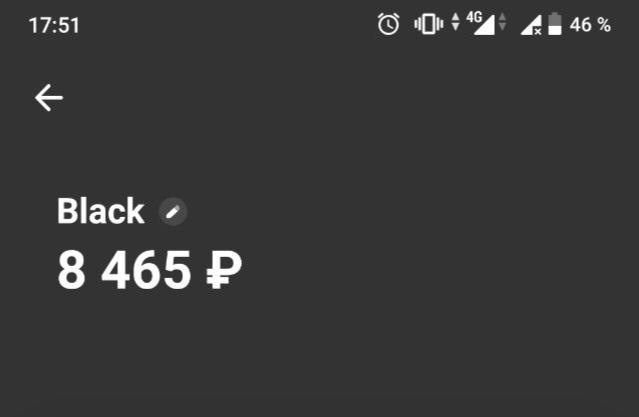Tap the vibrate mode status icon
The image size is (639, 417).
point(428,24)
